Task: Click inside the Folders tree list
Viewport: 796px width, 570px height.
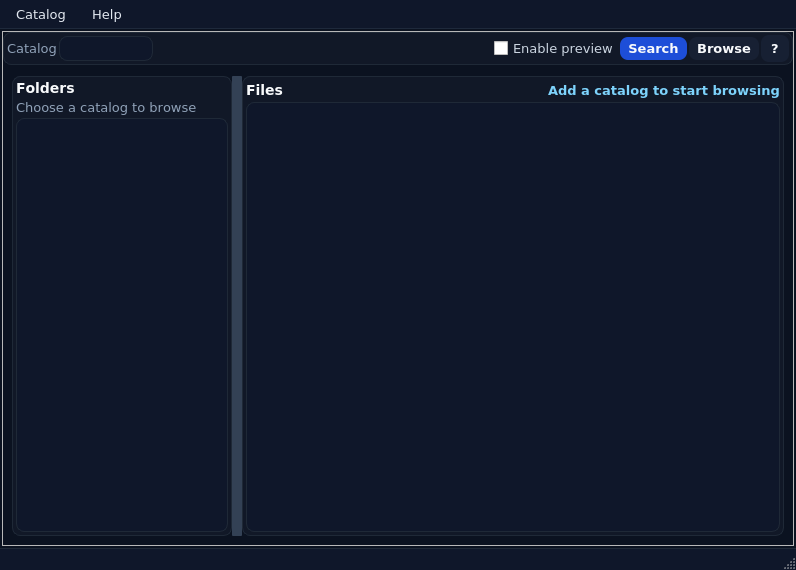Action: (x=122, y=325)
